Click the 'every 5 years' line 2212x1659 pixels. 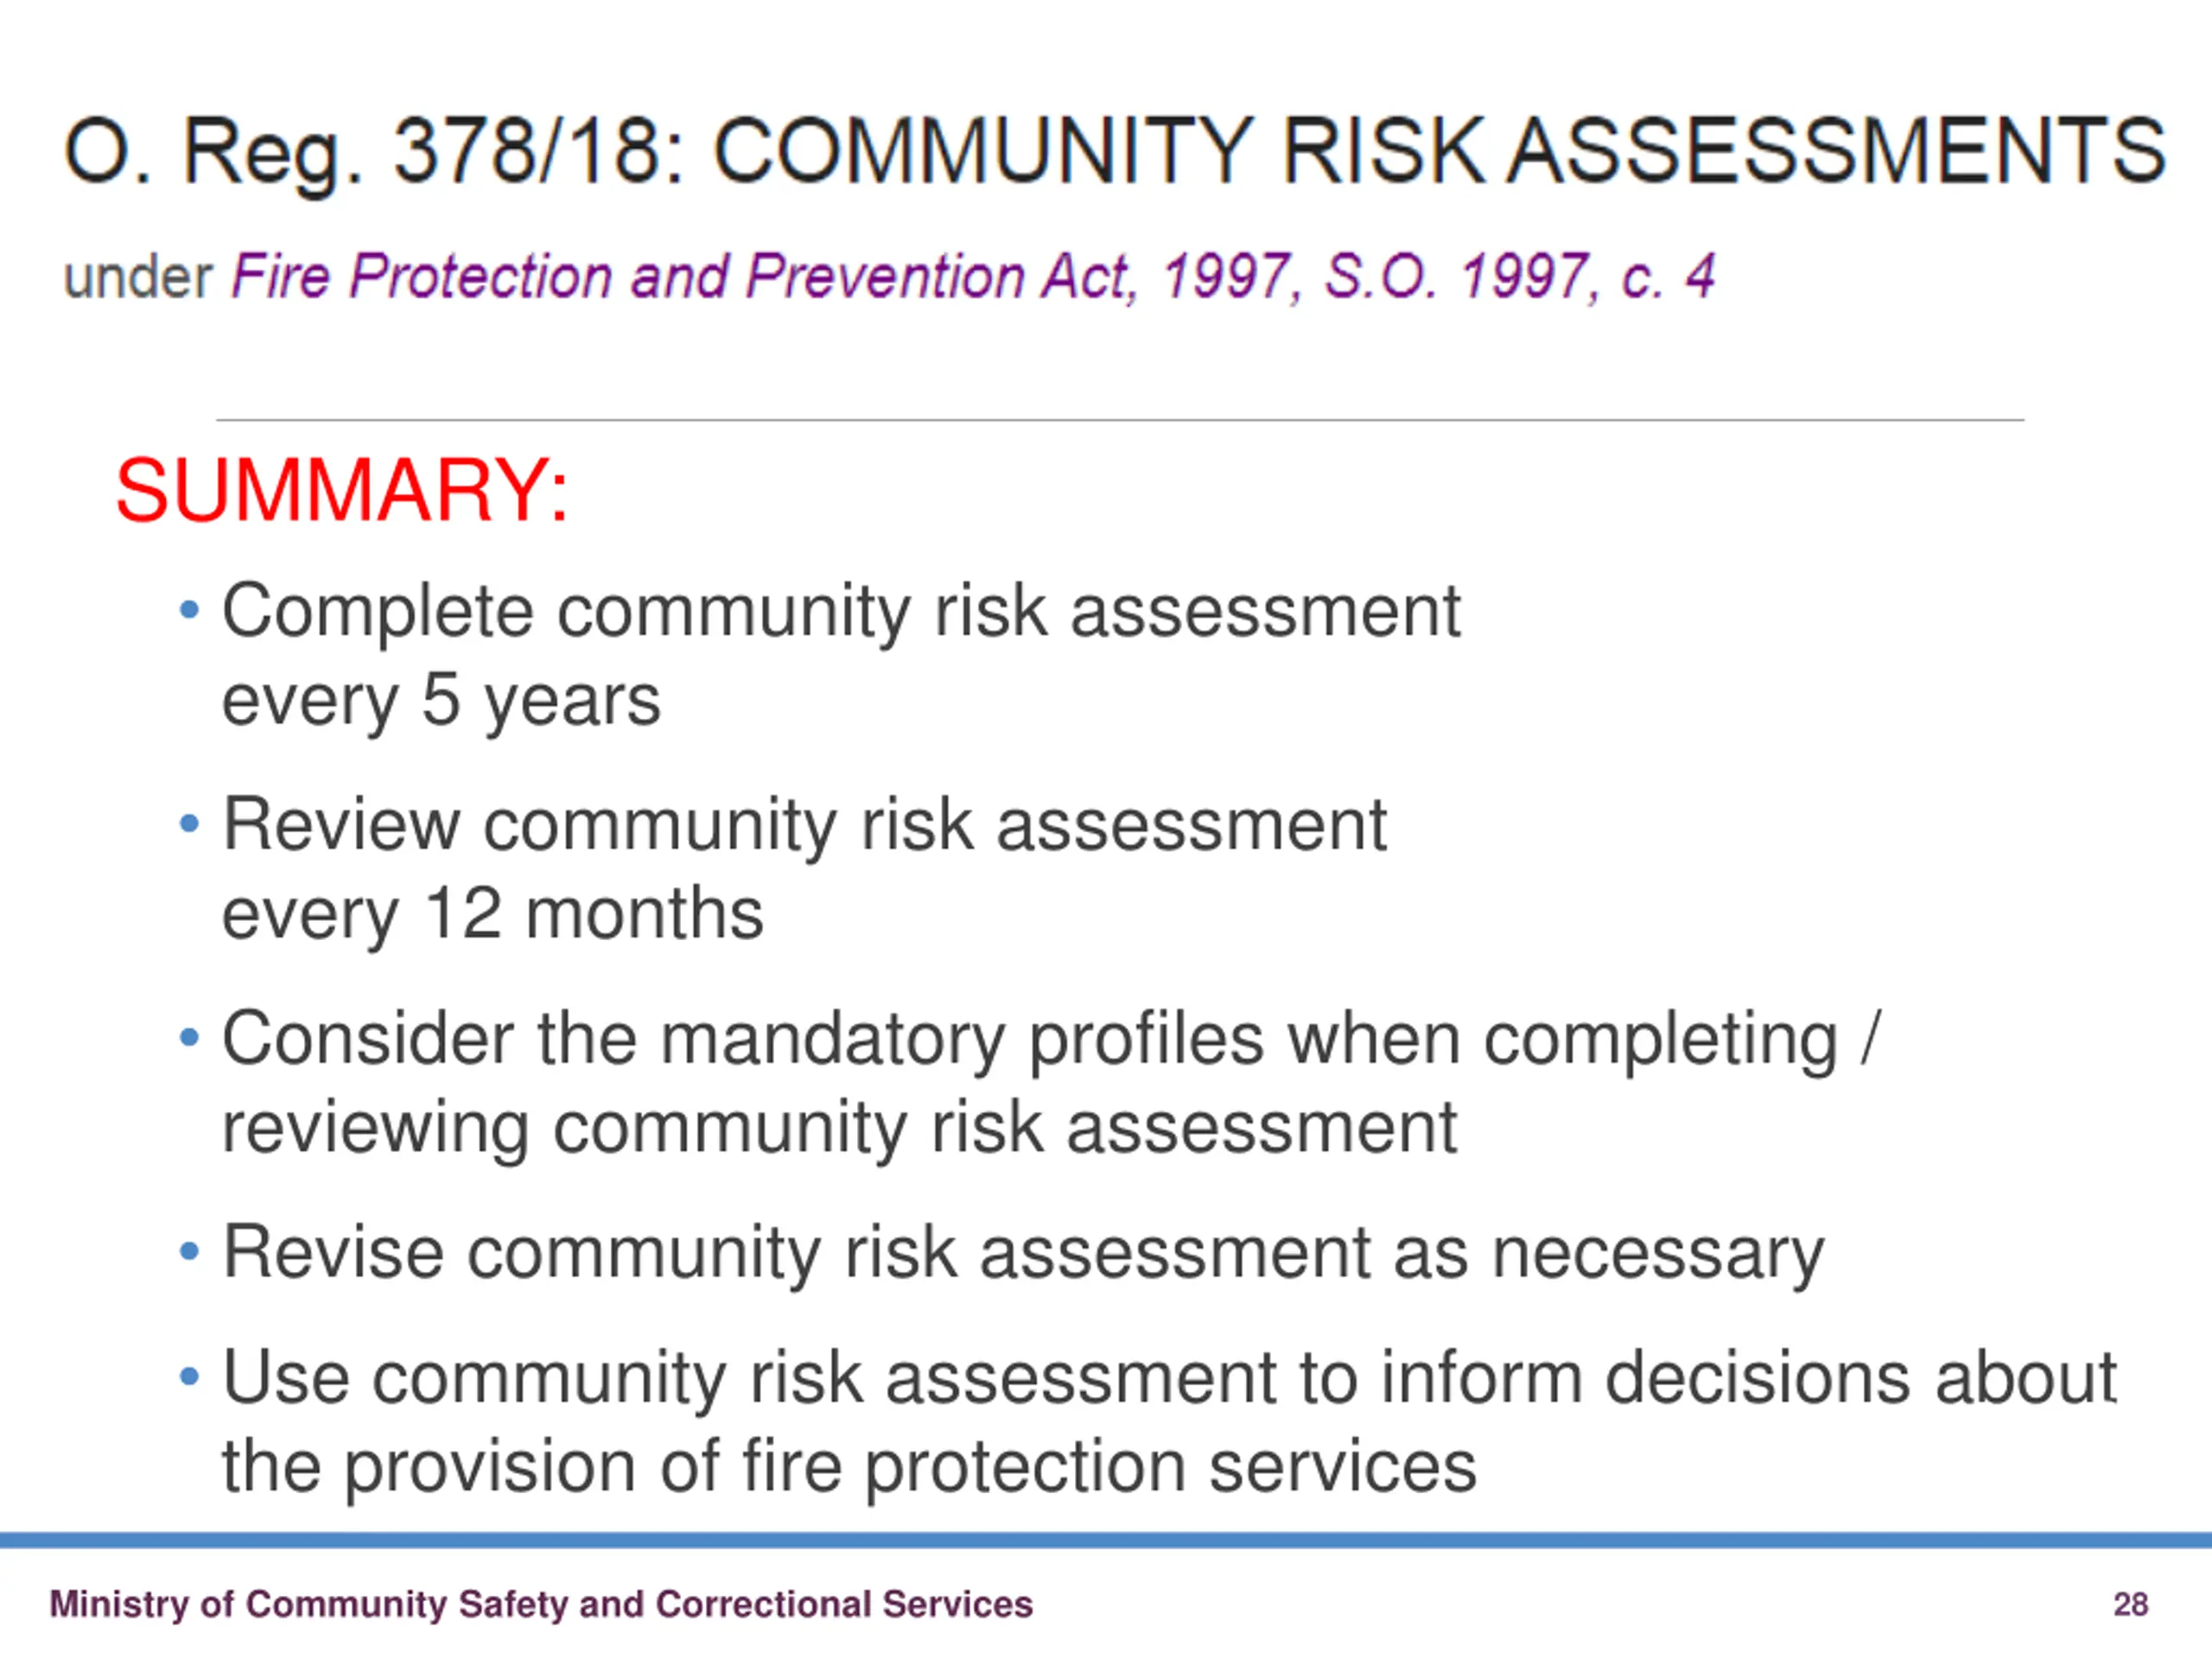click(x=441, y=701)
